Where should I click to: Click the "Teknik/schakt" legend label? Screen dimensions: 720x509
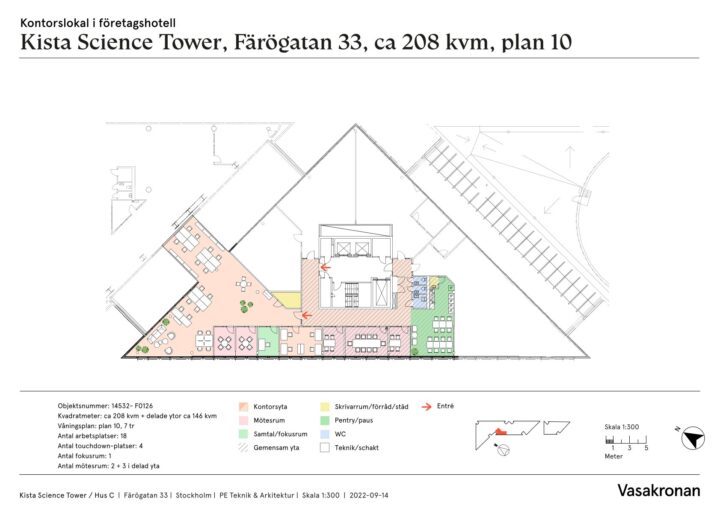click(356, 447)
